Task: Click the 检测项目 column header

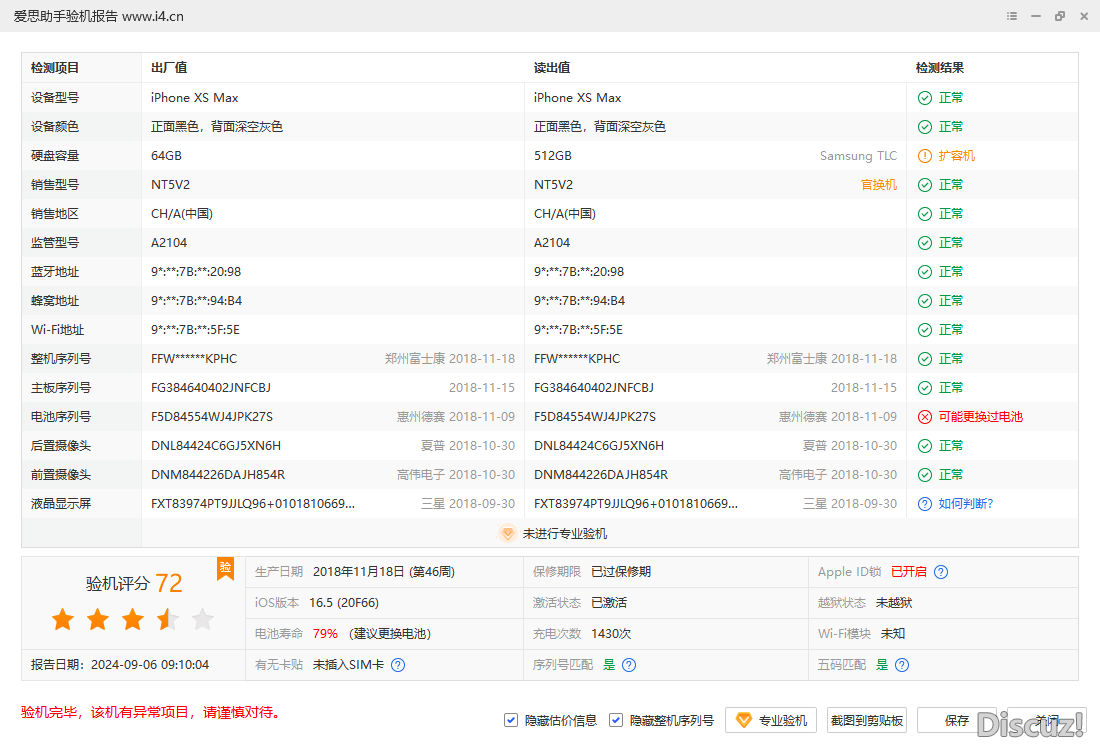Action: pyautogui.click(x=55, y=68)
